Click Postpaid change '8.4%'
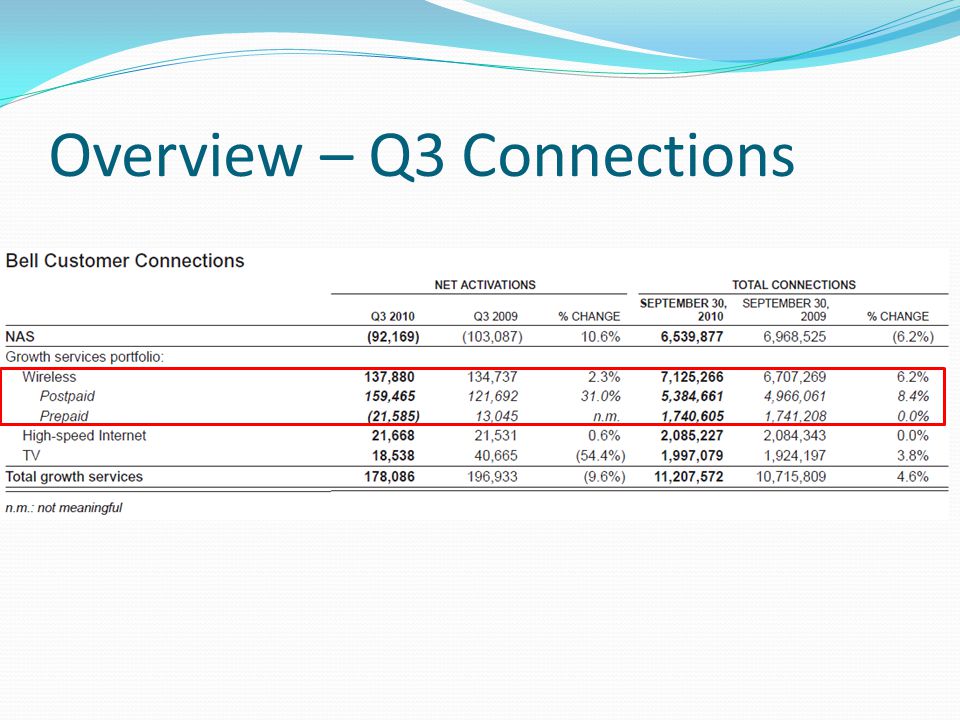Screen dimensions: 960x720 pos(913,397)
